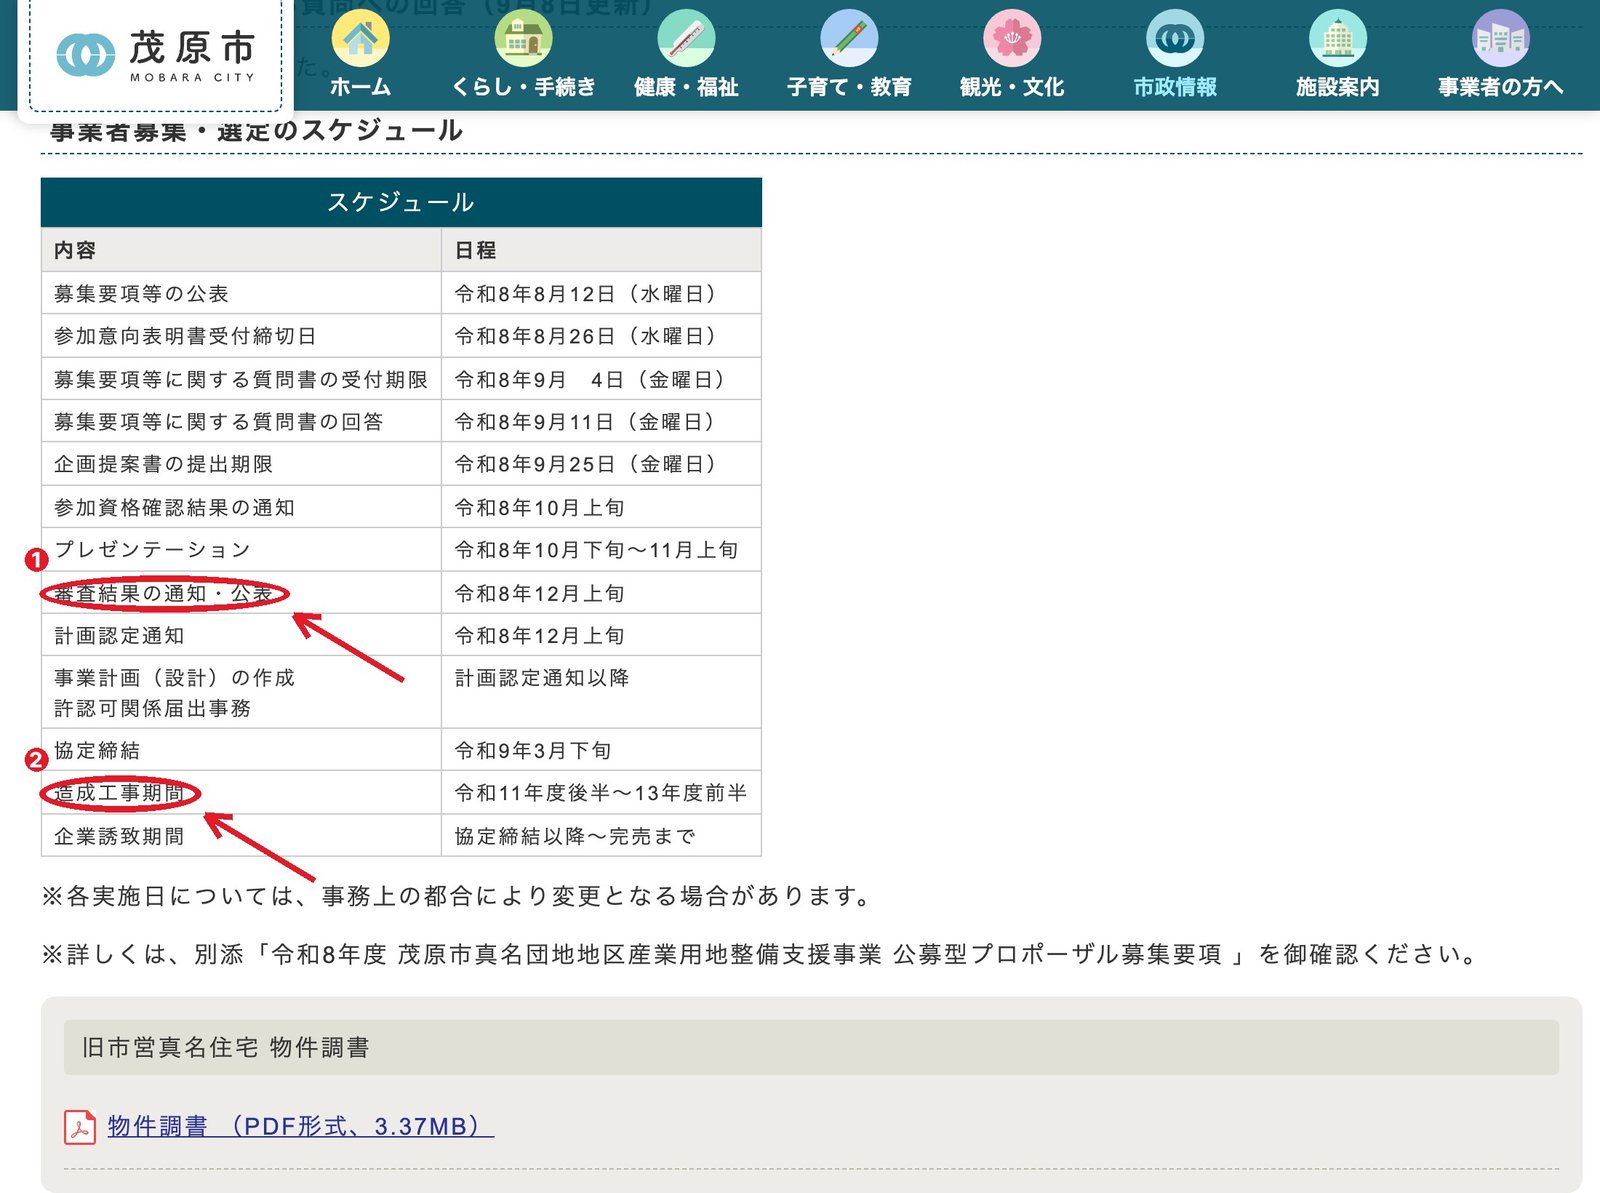Open 観光・文化 menu label
The width and height of the screenshot is (1600, 1193).
[1012, 87]
